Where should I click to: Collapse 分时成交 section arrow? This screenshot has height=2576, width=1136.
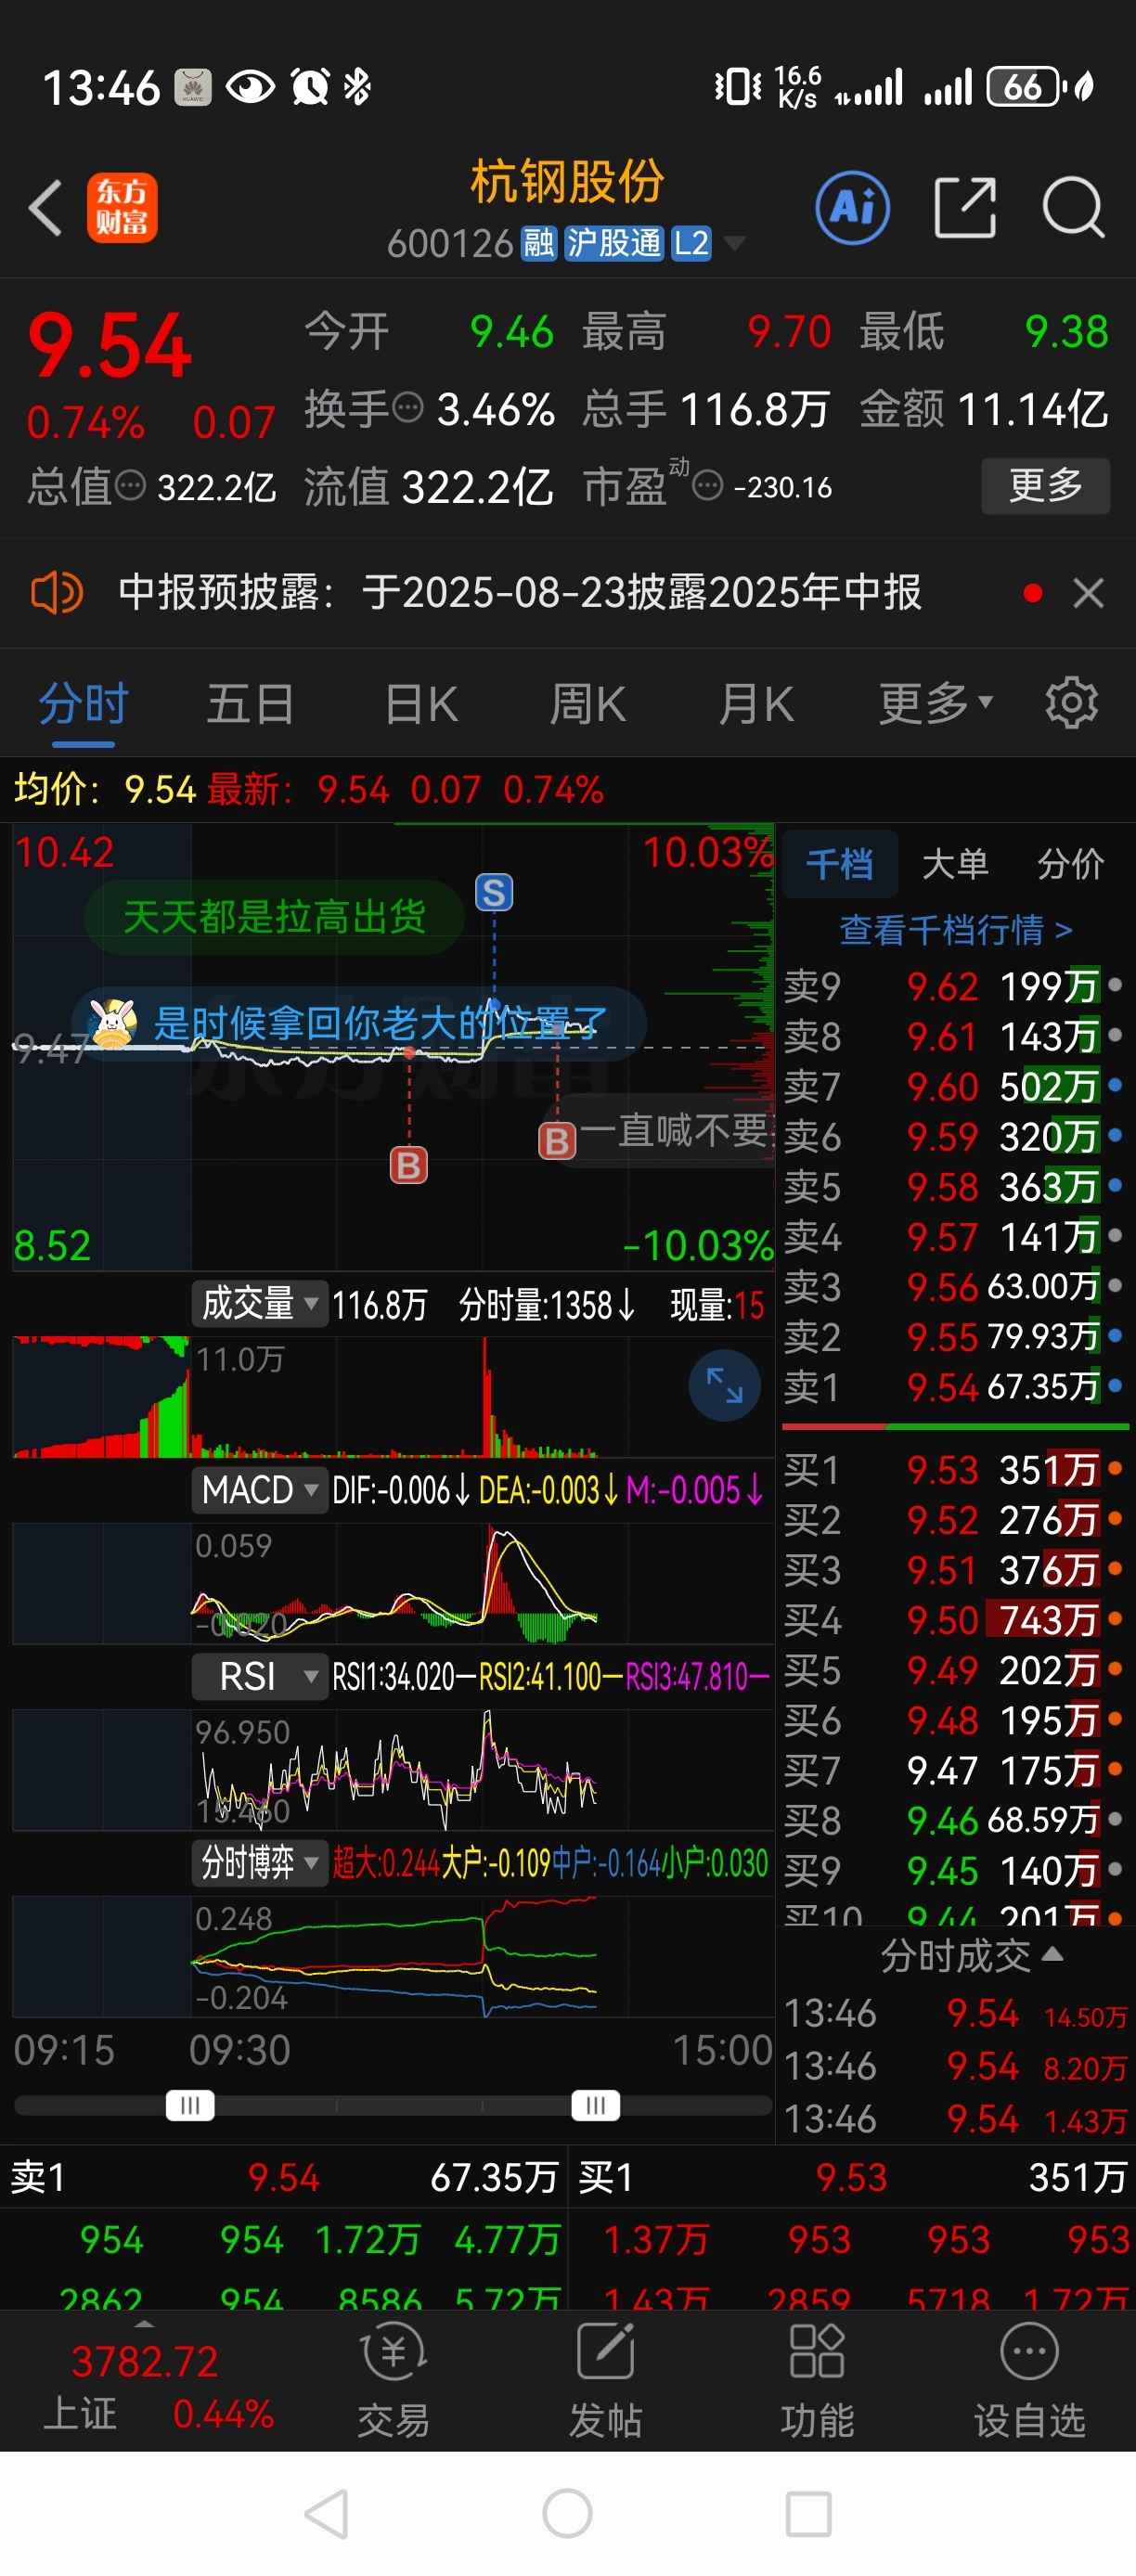1052,1954
